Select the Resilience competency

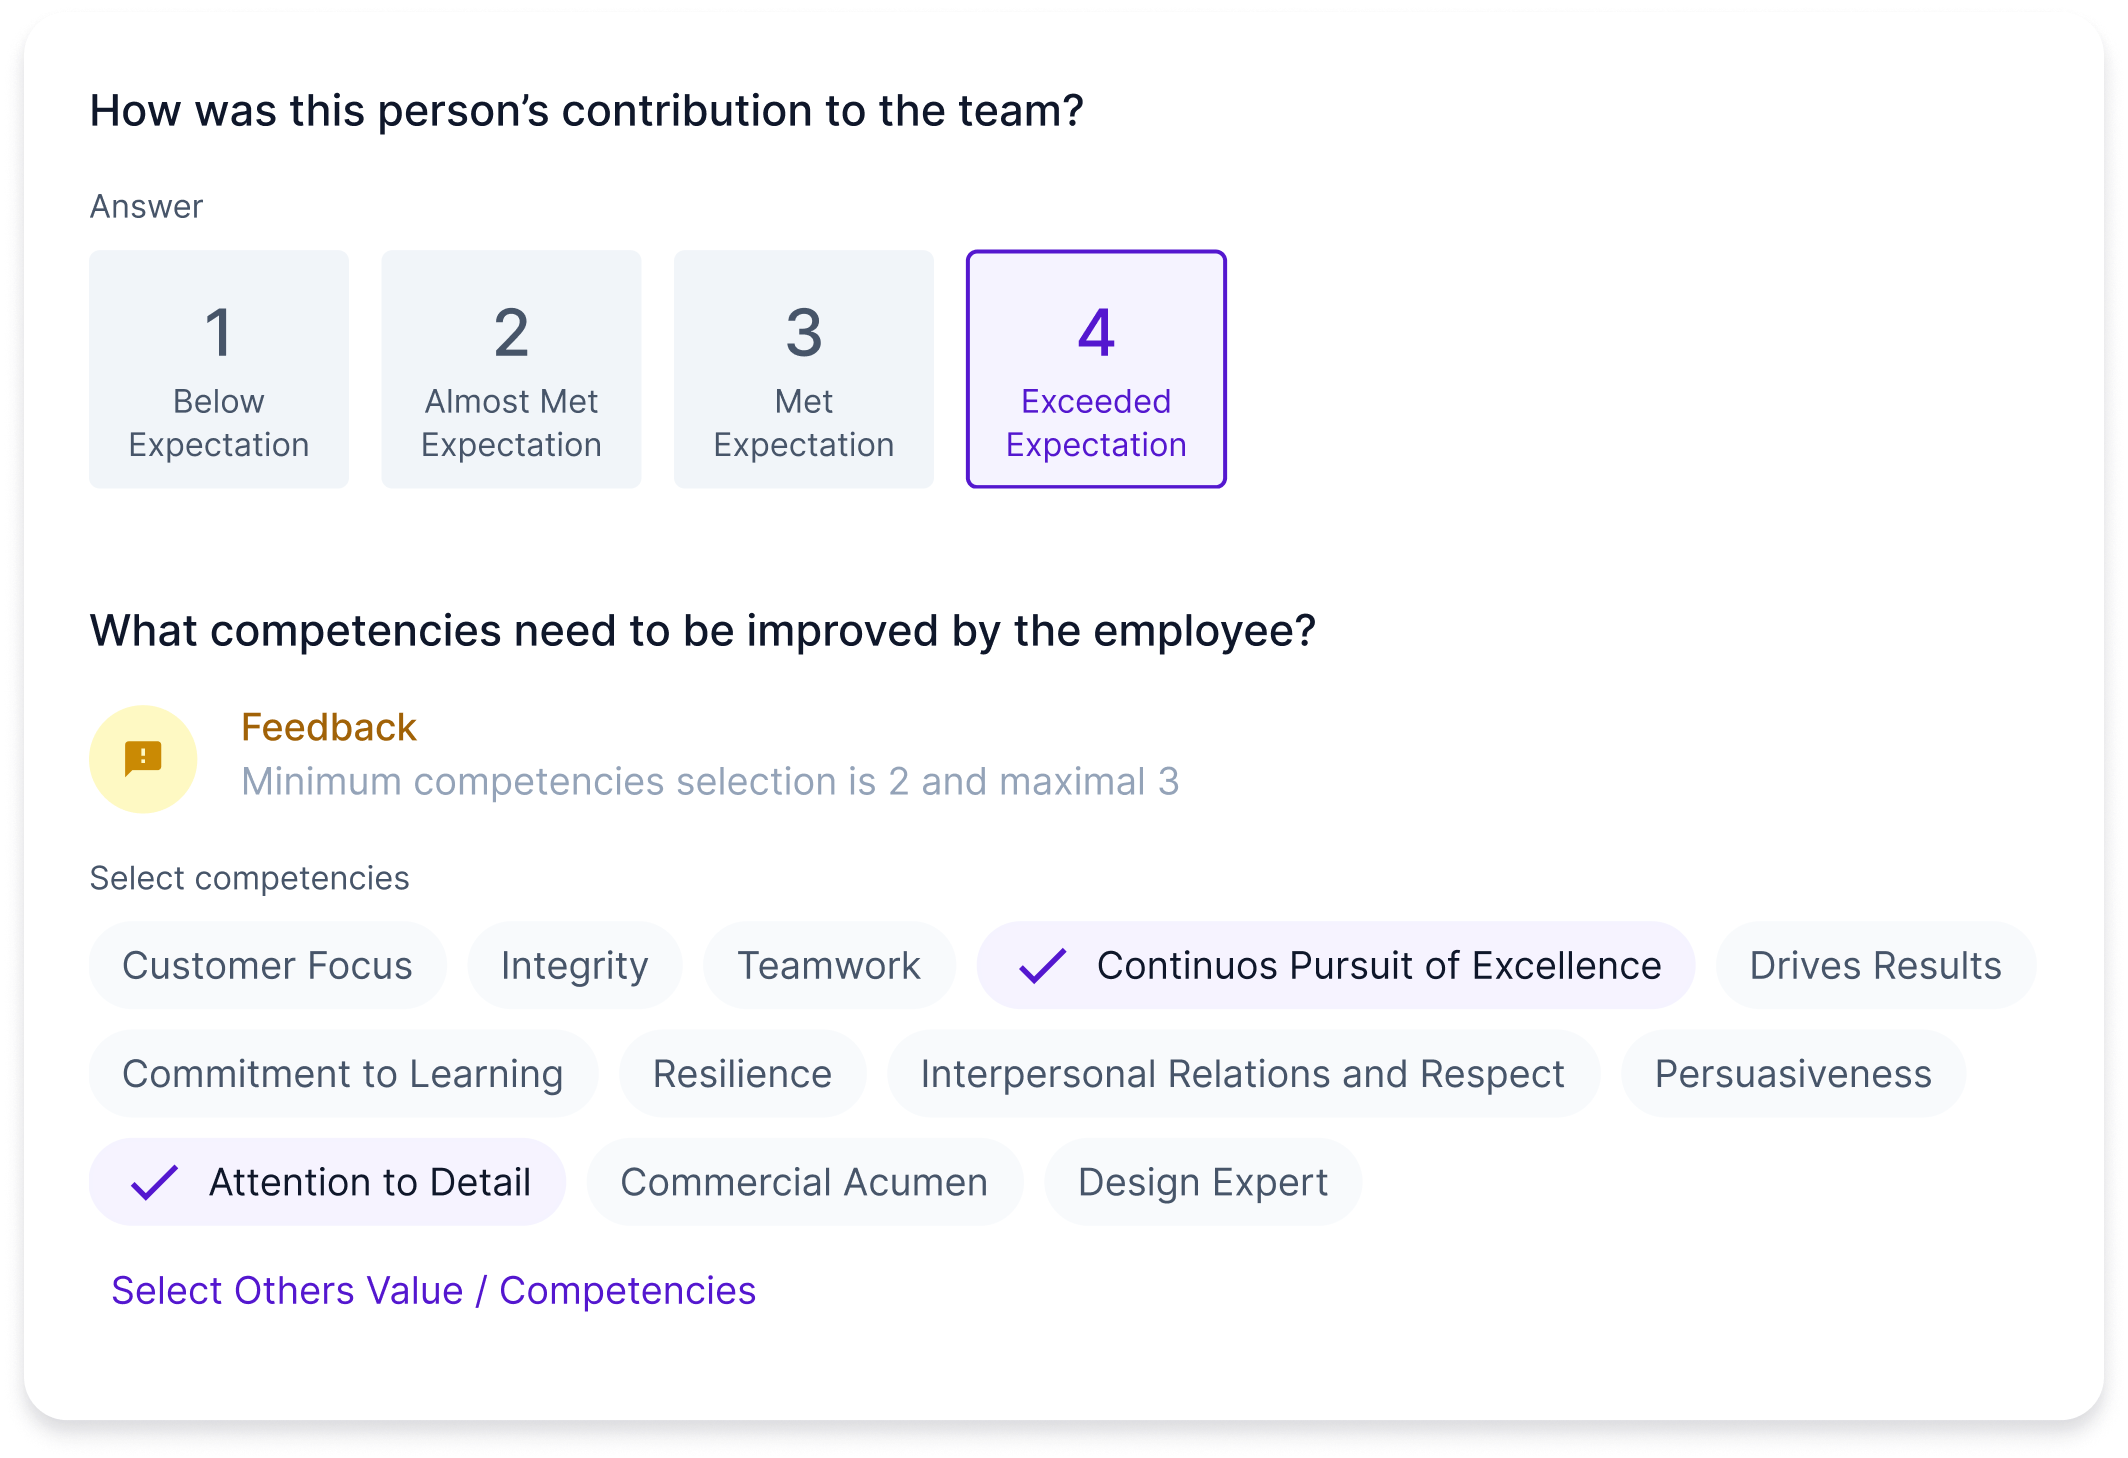pos(742,1073)
